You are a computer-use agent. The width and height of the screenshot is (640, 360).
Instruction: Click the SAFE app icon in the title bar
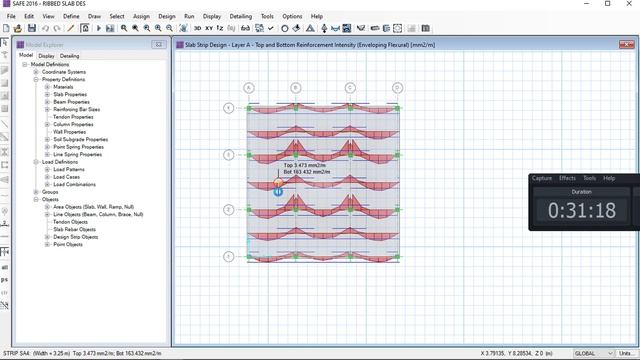tap(6, 4)
